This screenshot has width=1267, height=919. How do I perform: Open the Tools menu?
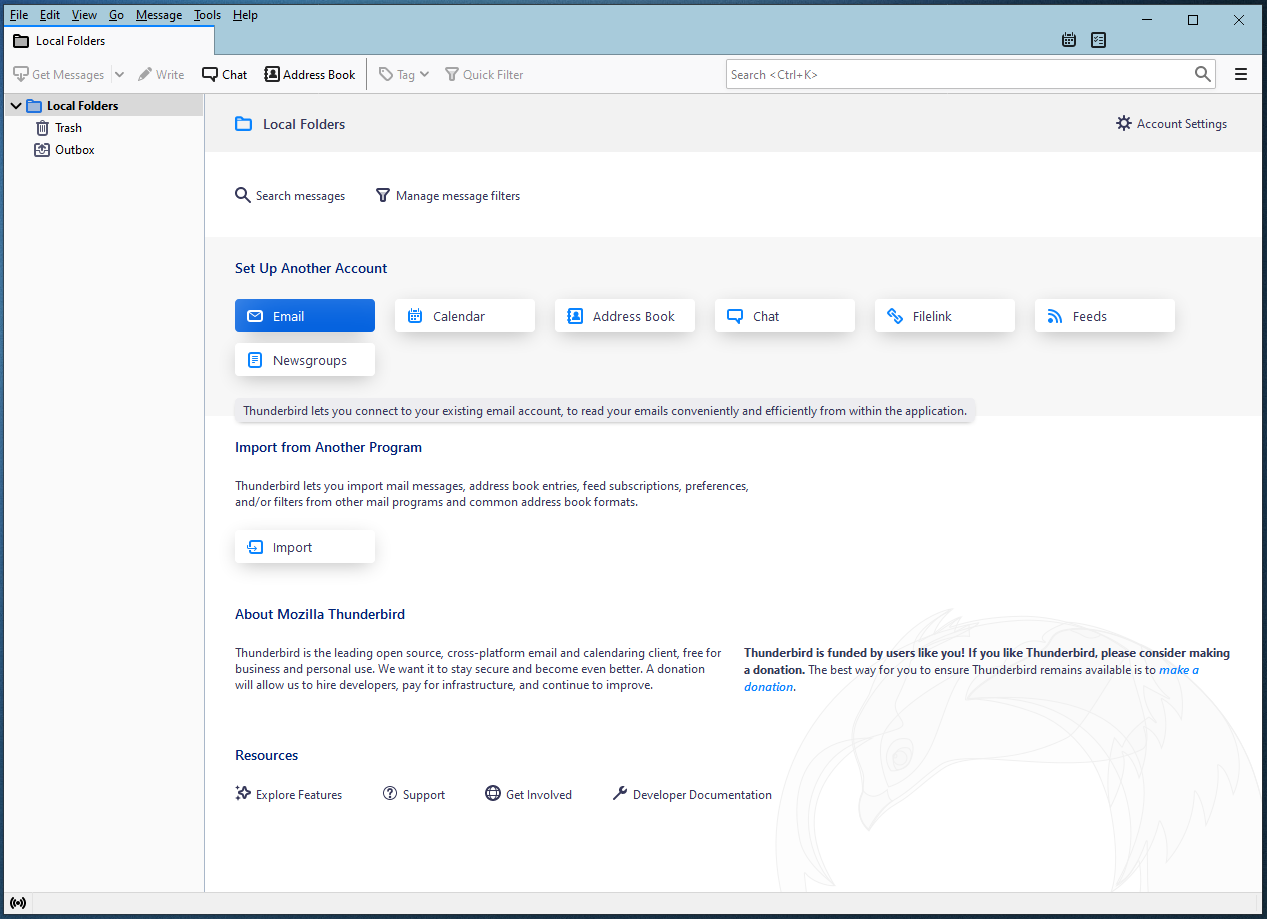point(207,15)
